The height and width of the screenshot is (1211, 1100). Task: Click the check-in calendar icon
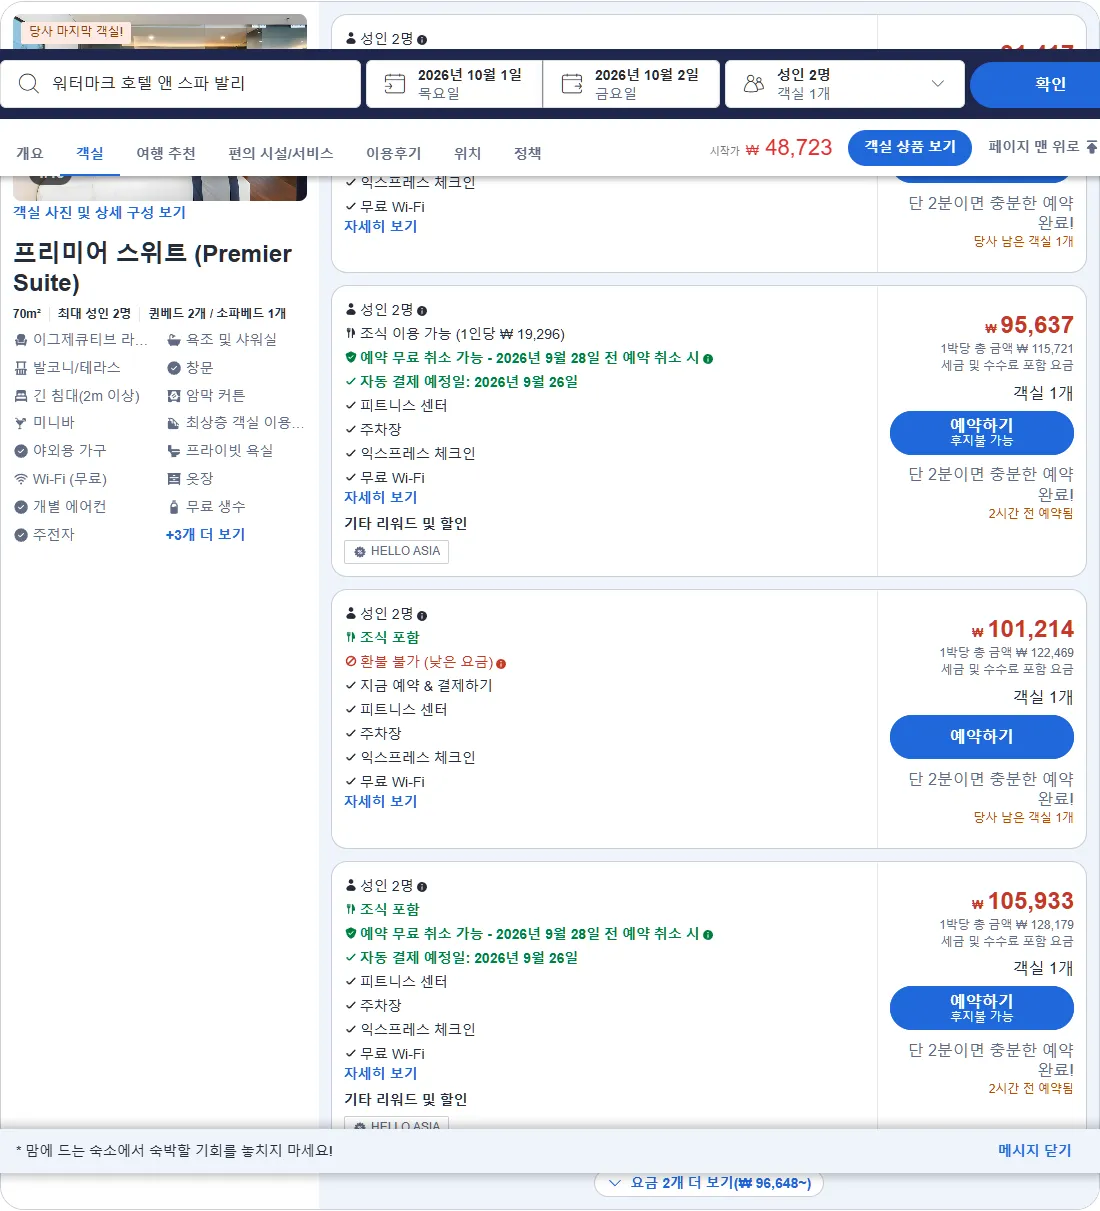pyautogui.click(x=395, y=84)
